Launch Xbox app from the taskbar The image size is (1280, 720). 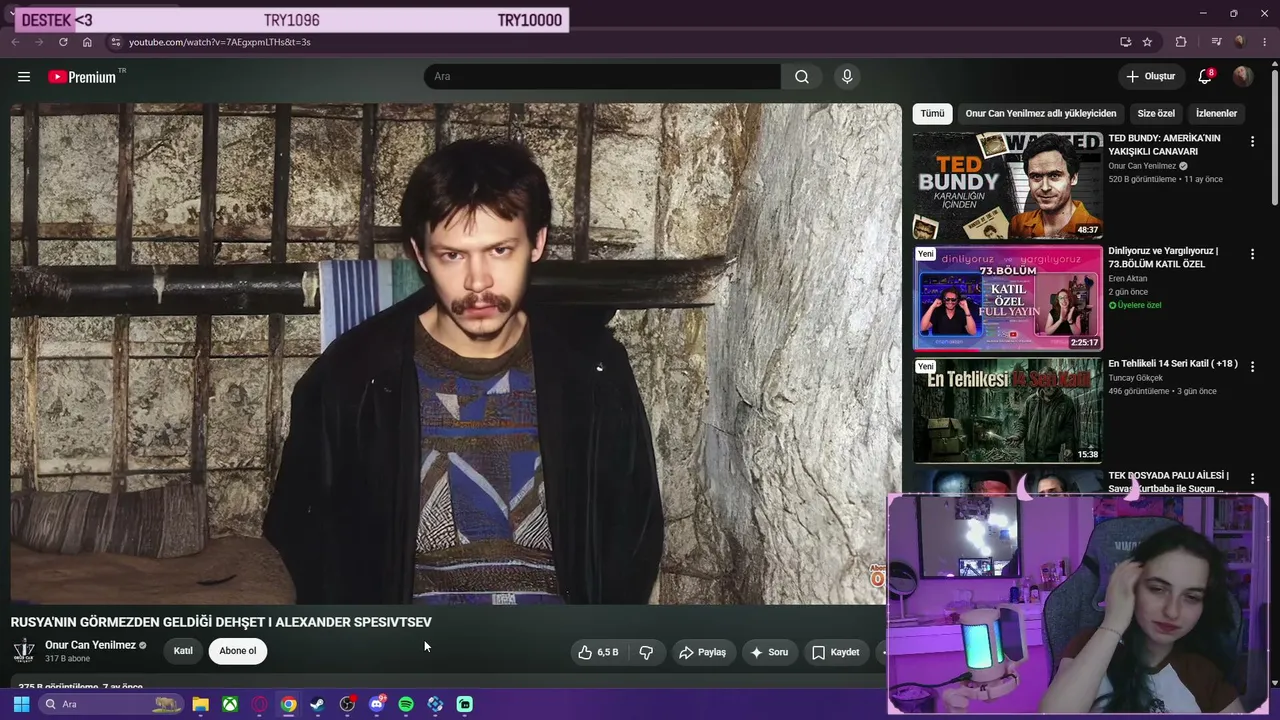coord(230,704)
